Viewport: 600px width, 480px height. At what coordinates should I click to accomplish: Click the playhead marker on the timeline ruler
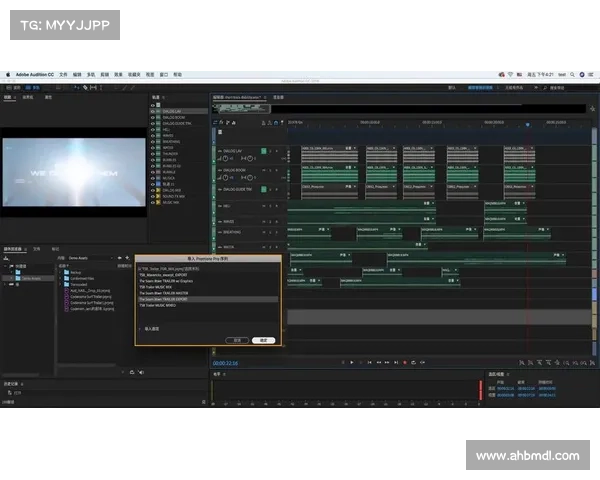pos(528,125)
